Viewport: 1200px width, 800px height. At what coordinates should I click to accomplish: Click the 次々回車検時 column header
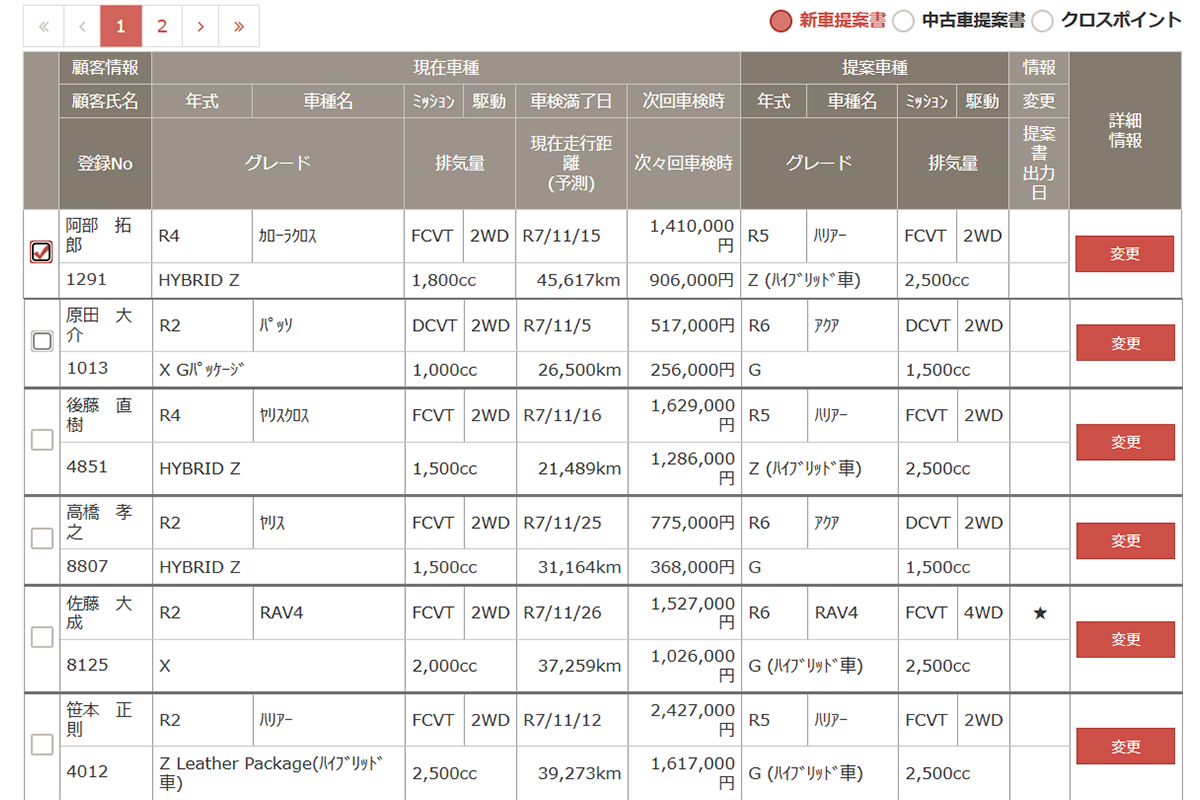click(x=684, y=164)
